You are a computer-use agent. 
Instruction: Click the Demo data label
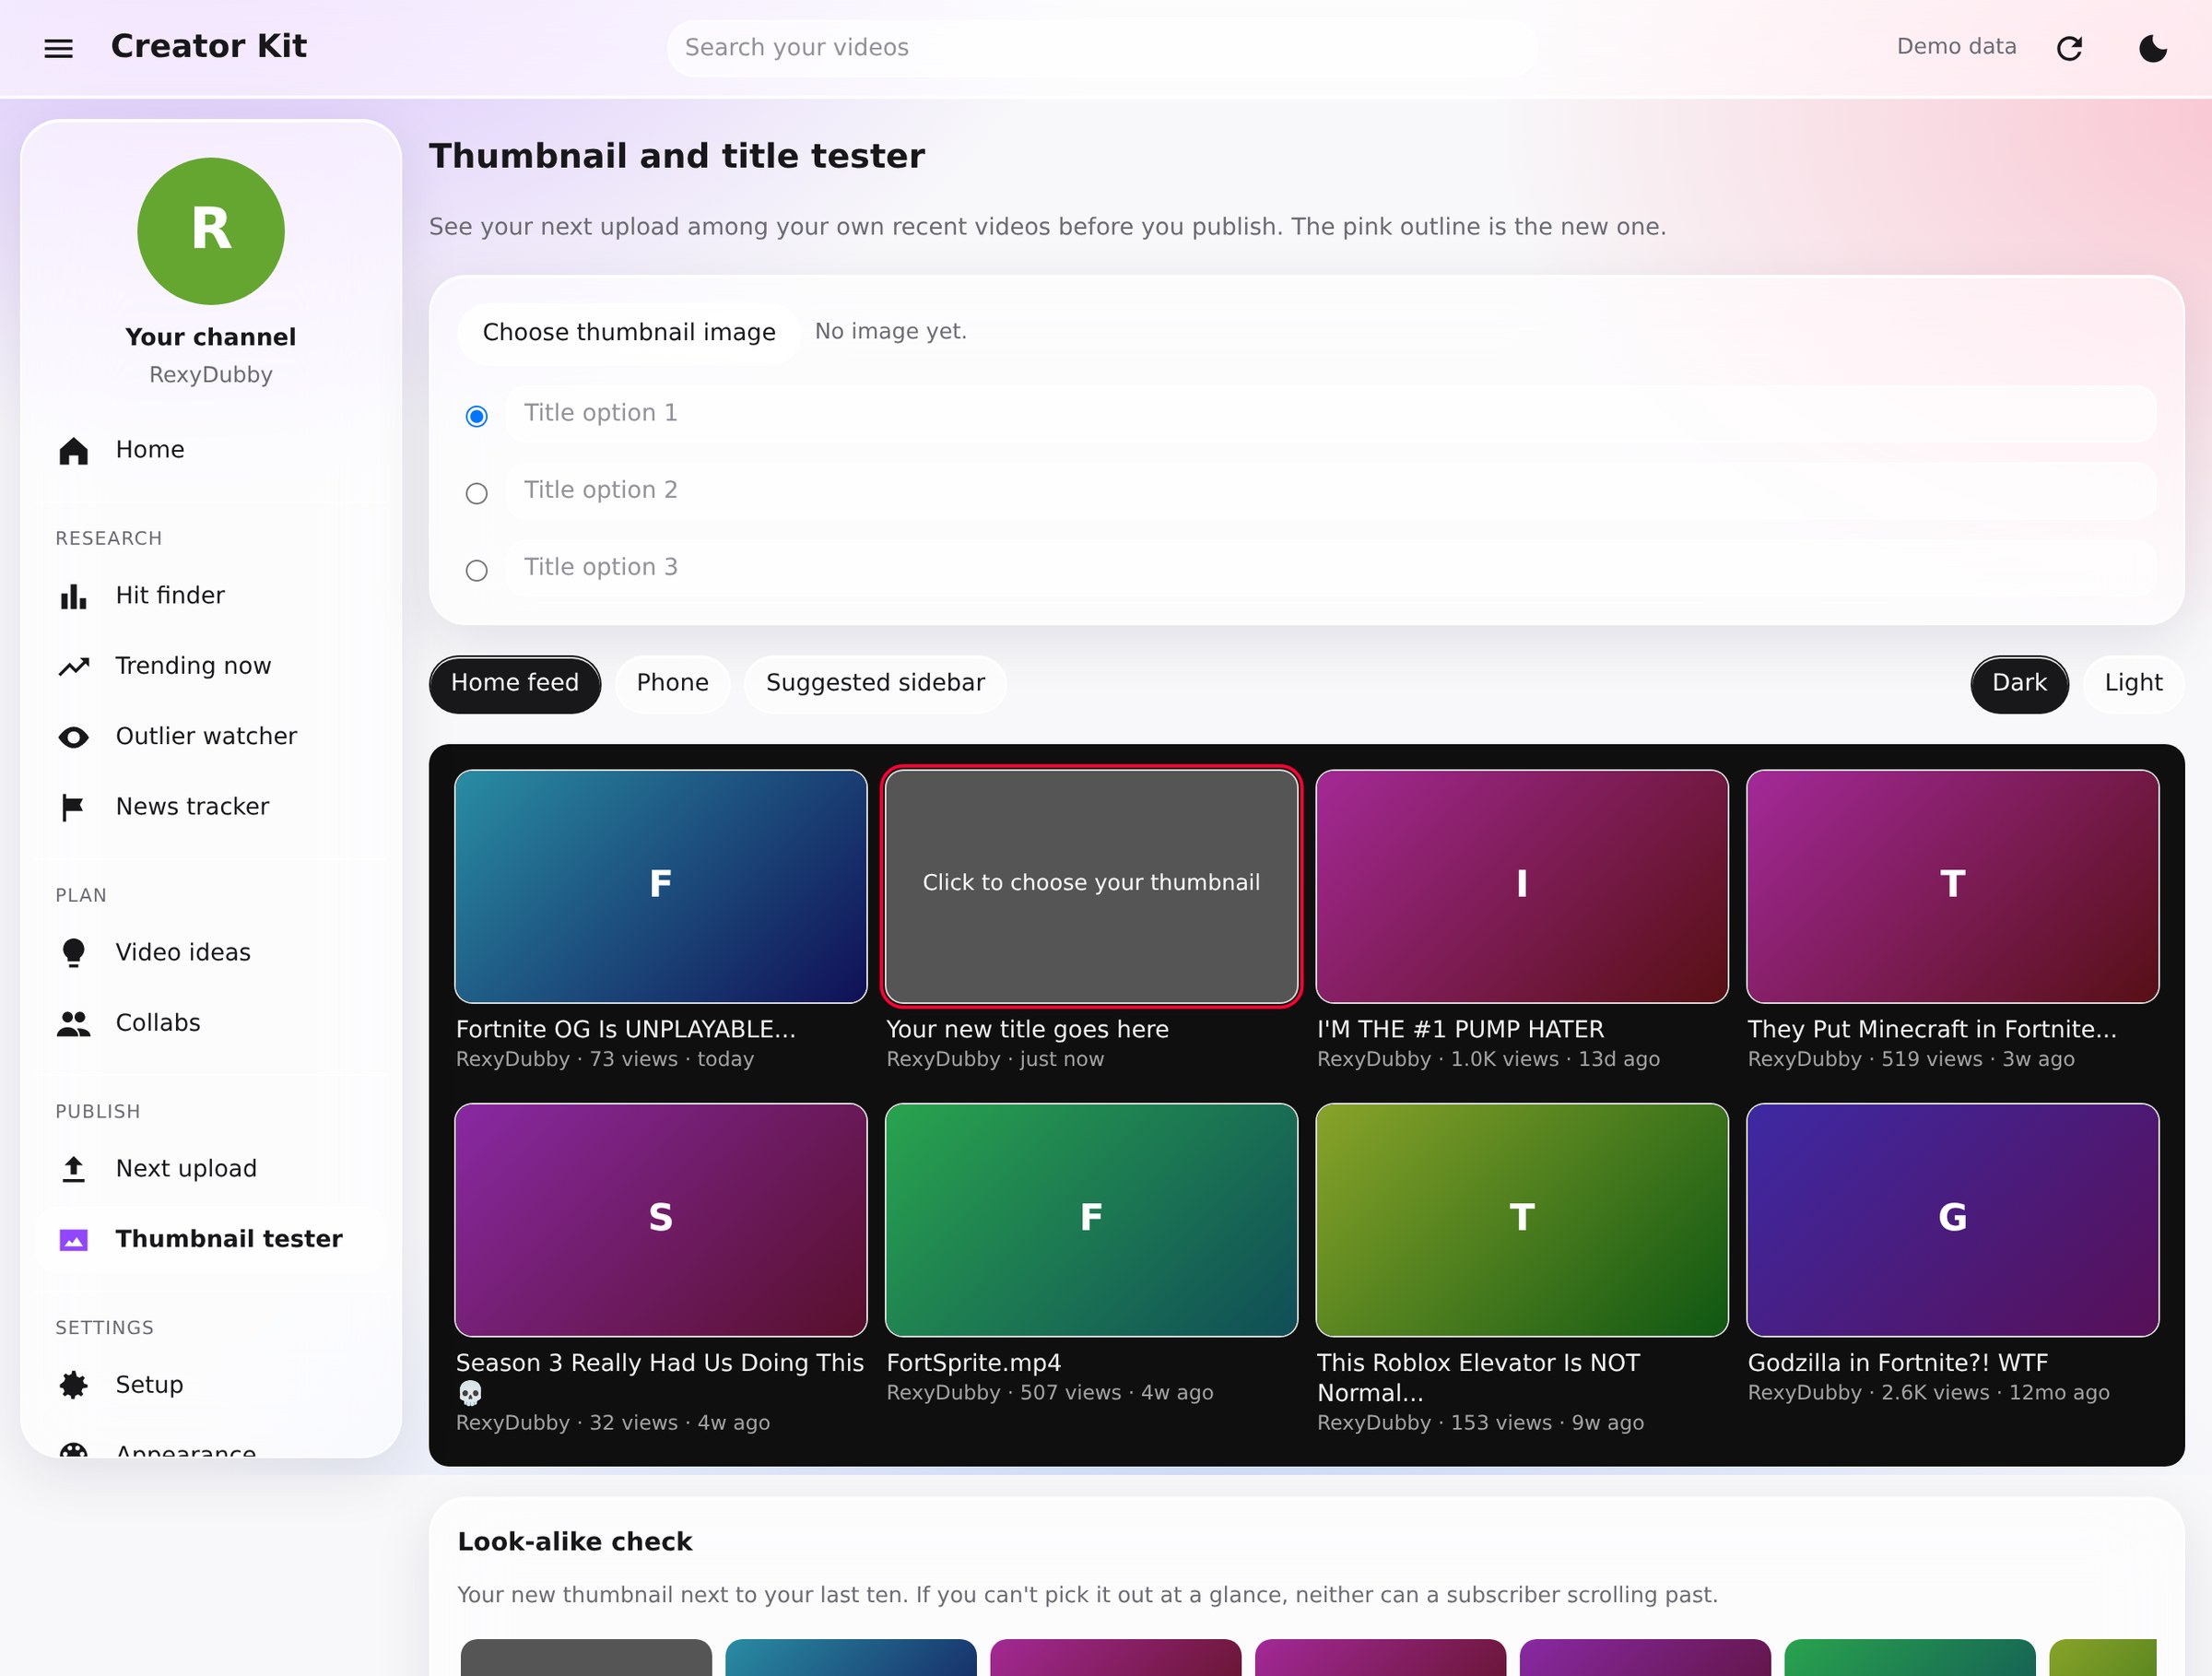pos(1956,47)
